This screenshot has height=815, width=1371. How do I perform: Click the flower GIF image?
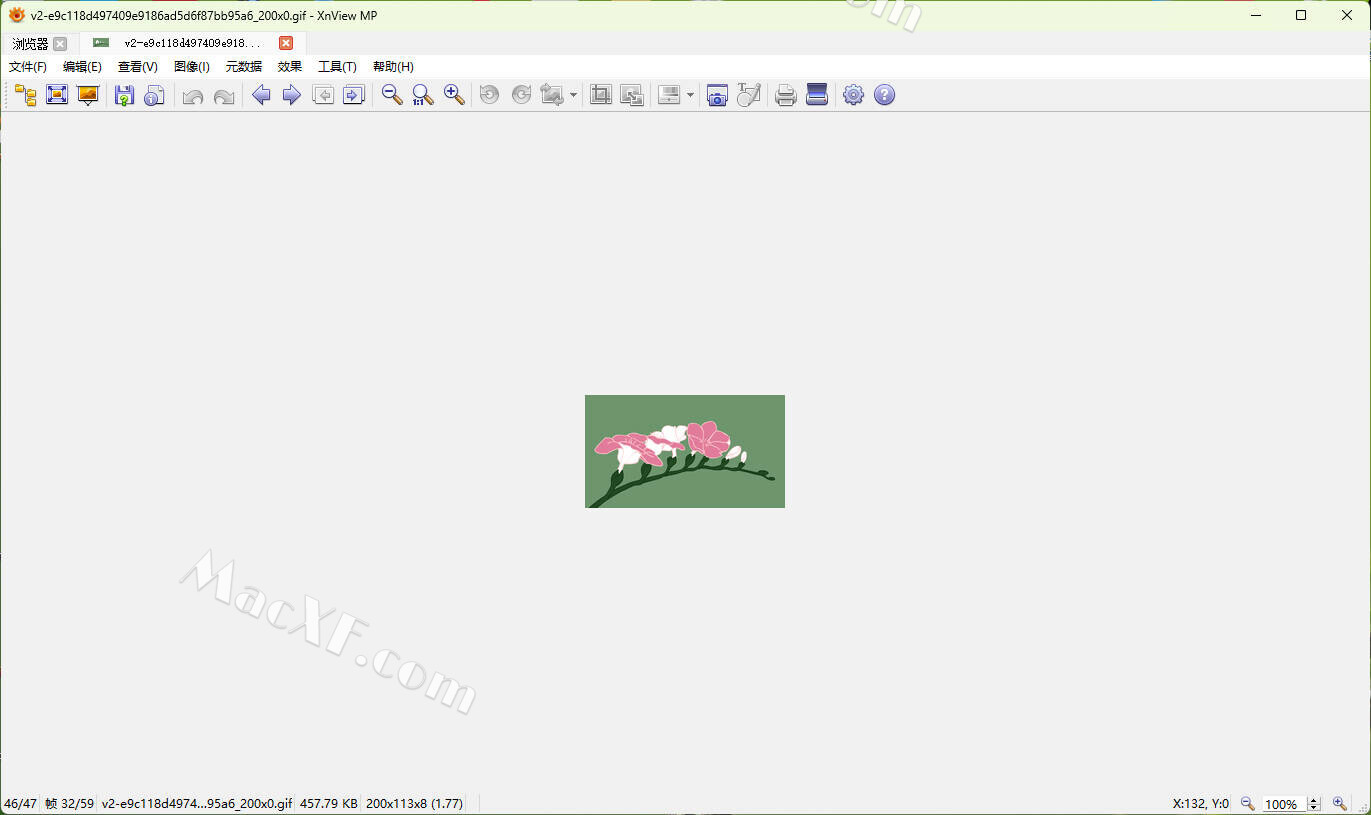pyautogui.click(x=685, y=451)
